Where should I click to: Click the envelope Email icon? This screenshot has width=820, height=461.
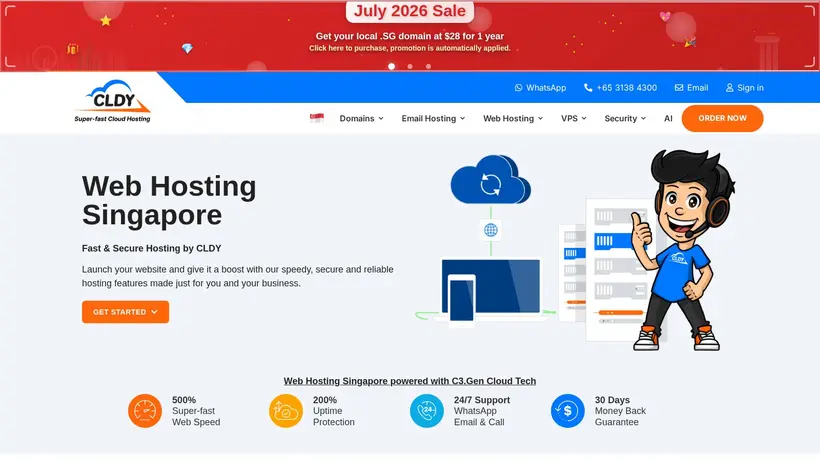tap(679, 88)
